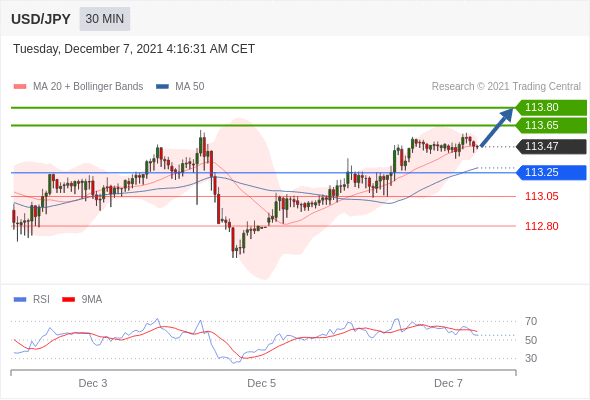Toggle the RSI legend entry
The height and width of the screenshot is (400, 590).
click(32, 300)
